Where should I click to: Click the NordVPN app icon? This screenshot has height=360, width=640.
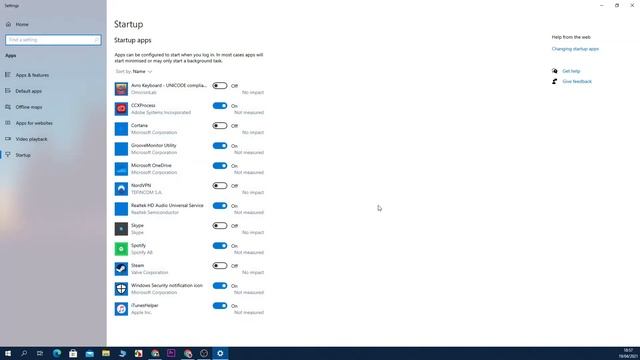click(121, 189)
